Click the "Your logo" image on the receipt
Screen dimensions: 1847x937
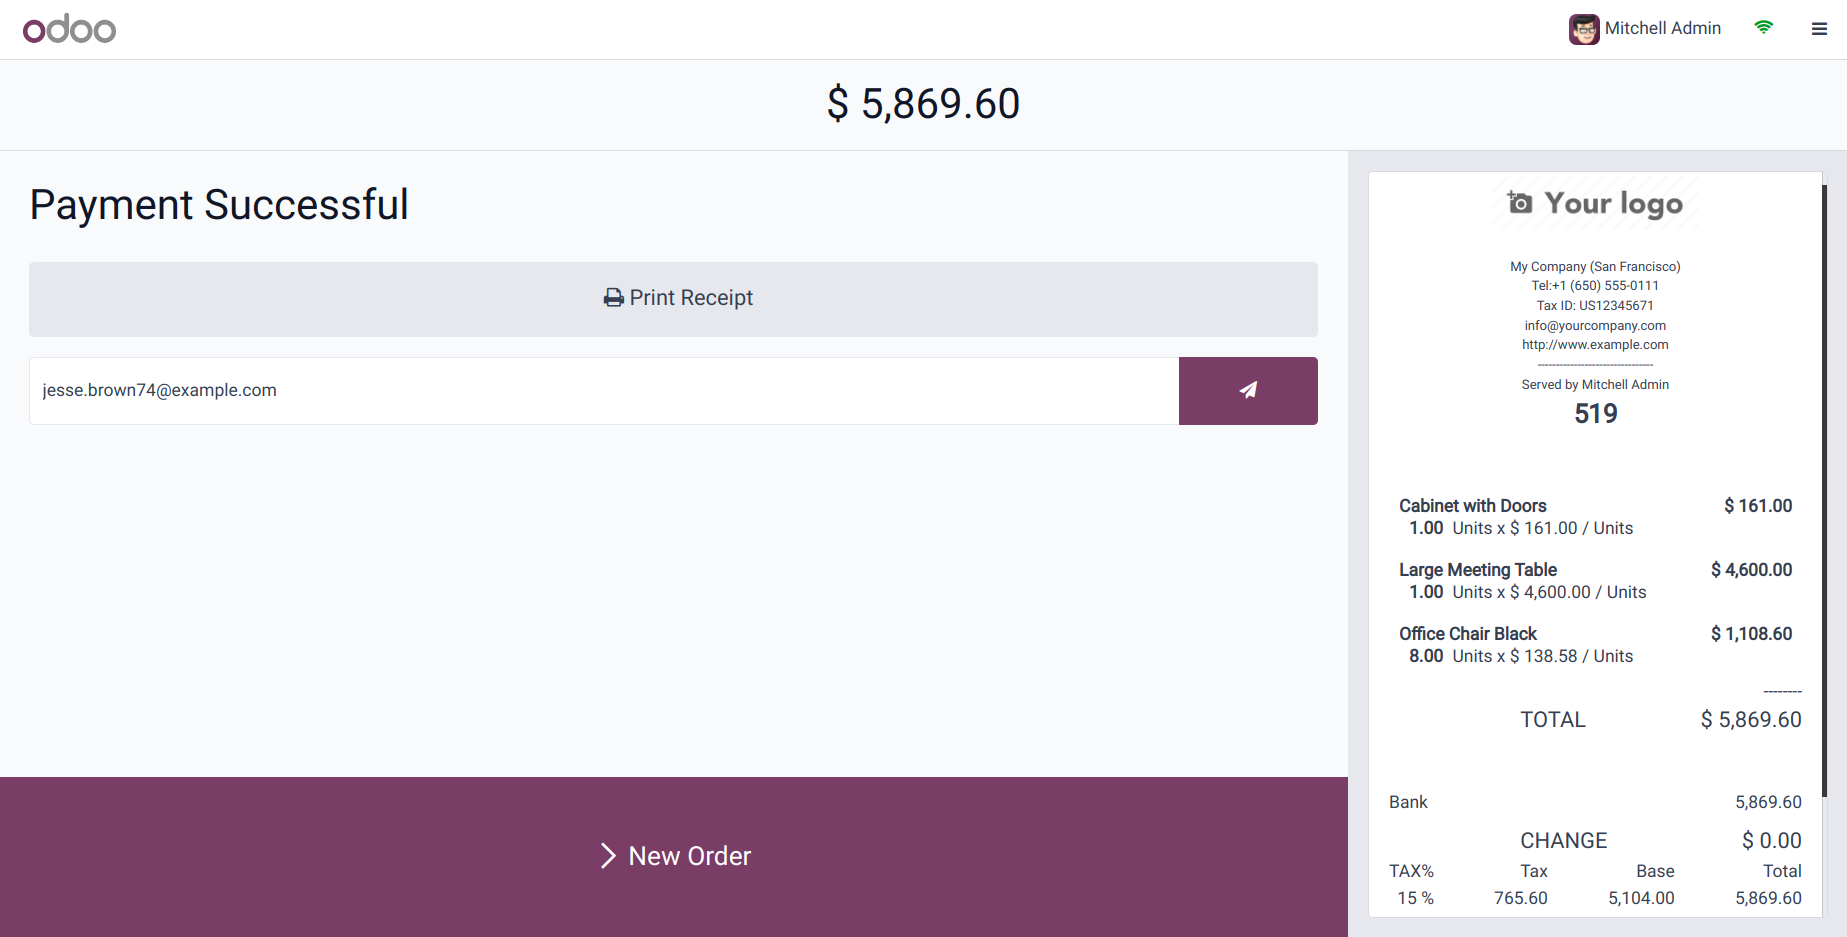coord(1595,204)
